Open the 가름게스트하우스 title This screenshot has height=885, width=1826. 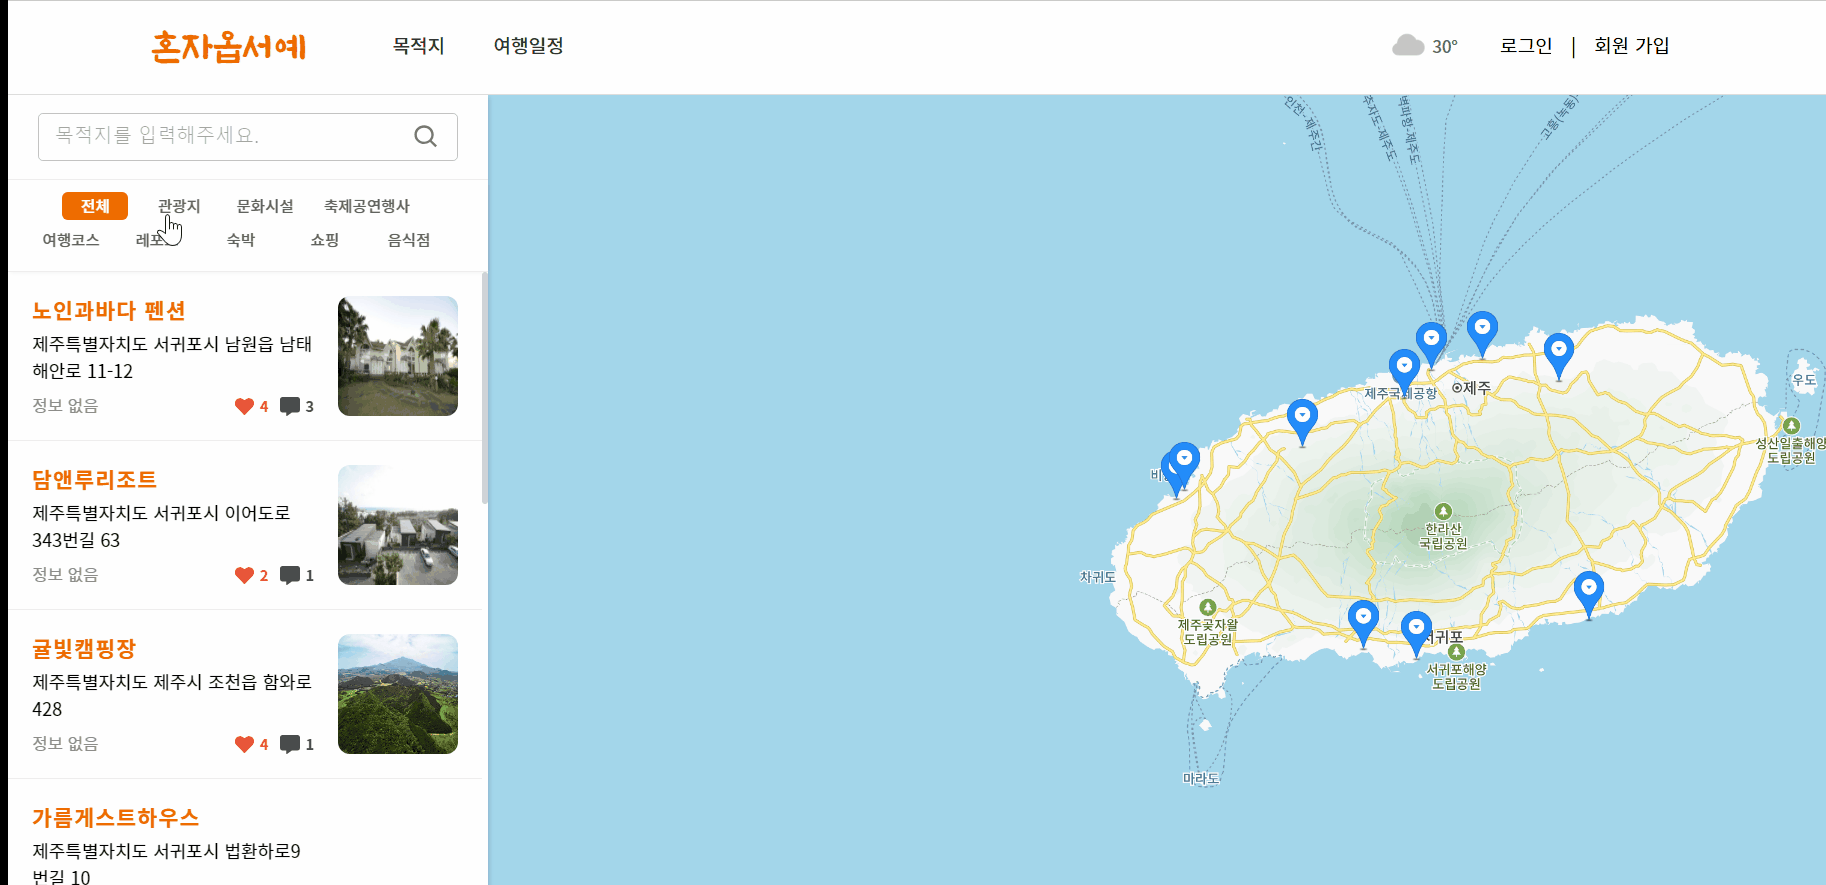116,818
